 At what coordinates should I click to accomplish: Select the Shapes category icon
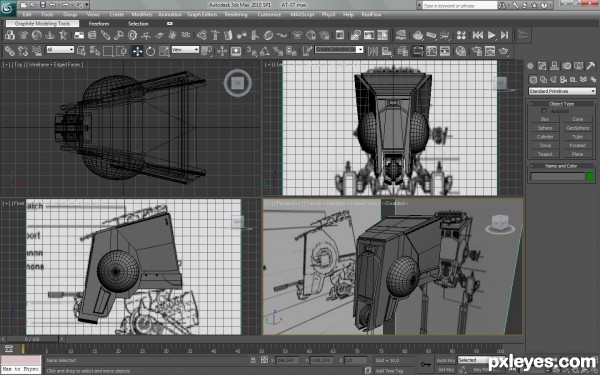(543, 80)
